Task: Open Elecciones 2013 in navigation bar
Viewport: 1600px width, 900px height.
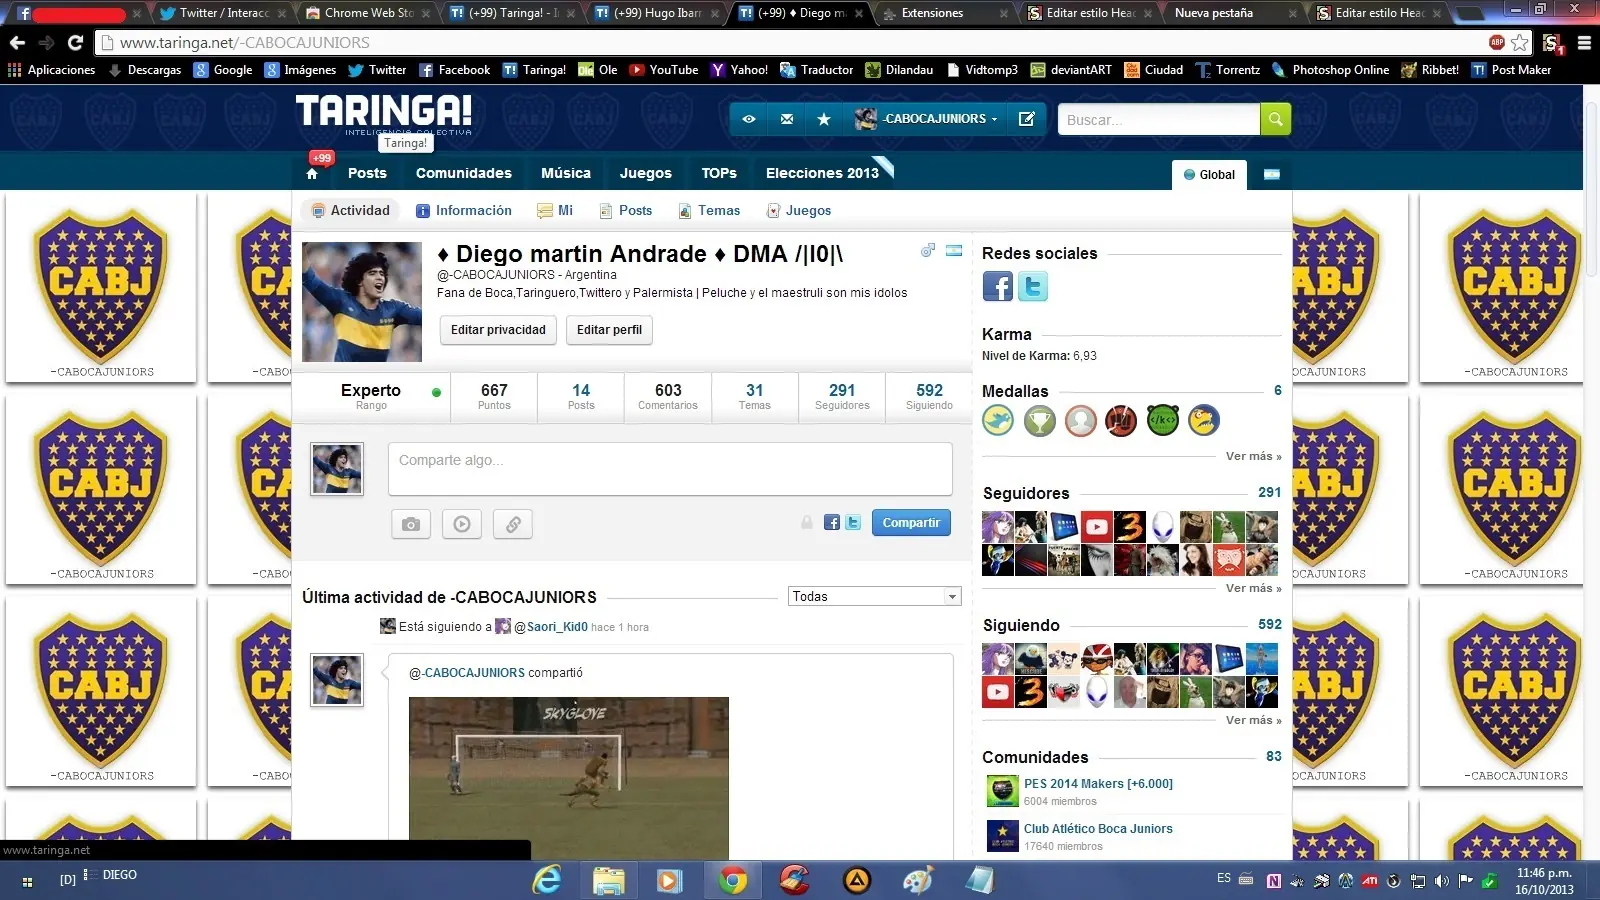Action: click(822, 173)
